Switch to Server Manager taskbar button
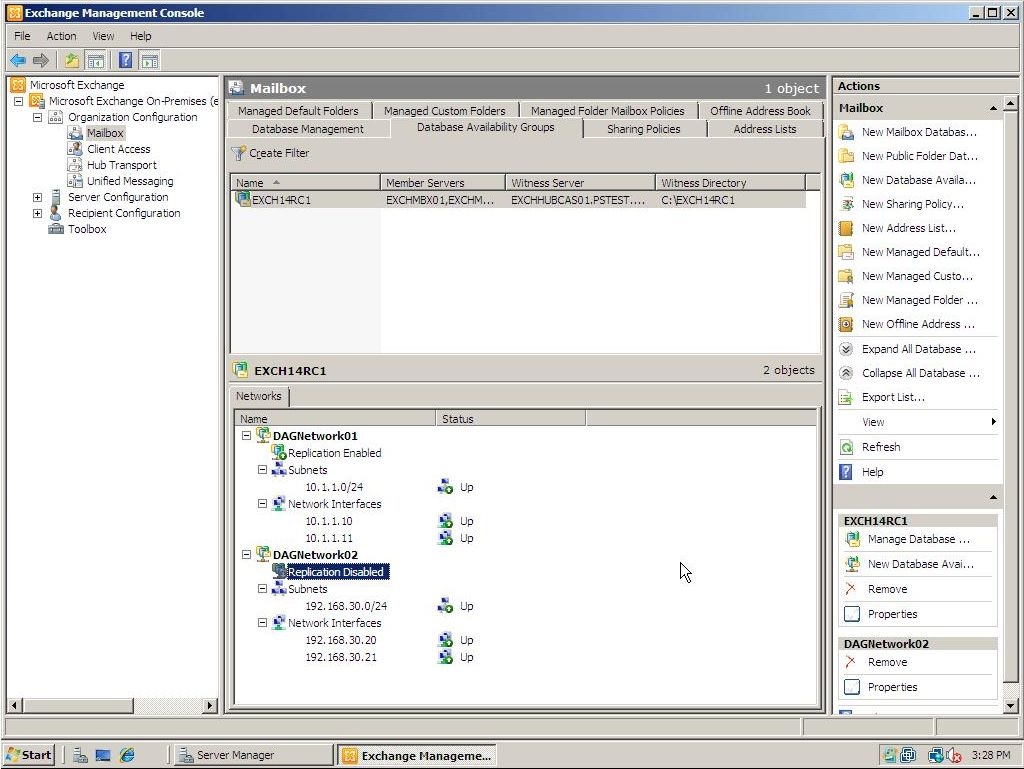Image resolution: width=1024 pixels, height=769 pixels. coord(254,755)
